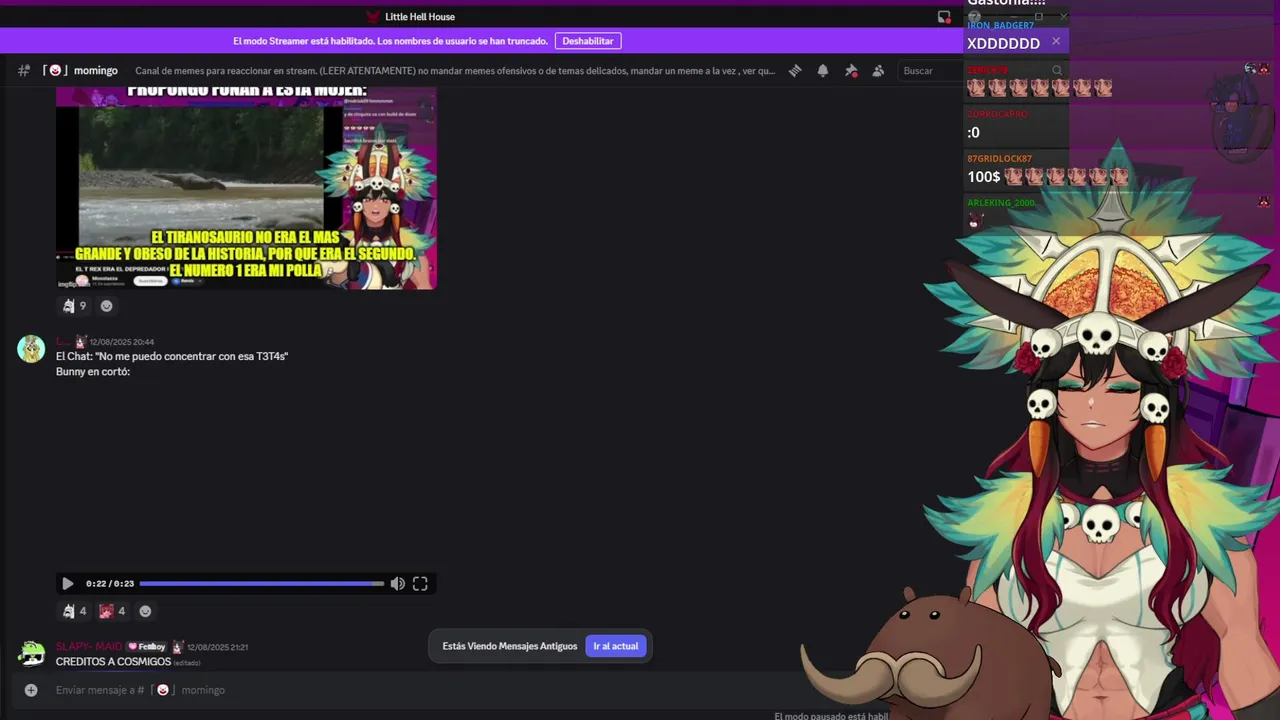Show the member list icon
1280x720 pixels.
tap(878, 71)
